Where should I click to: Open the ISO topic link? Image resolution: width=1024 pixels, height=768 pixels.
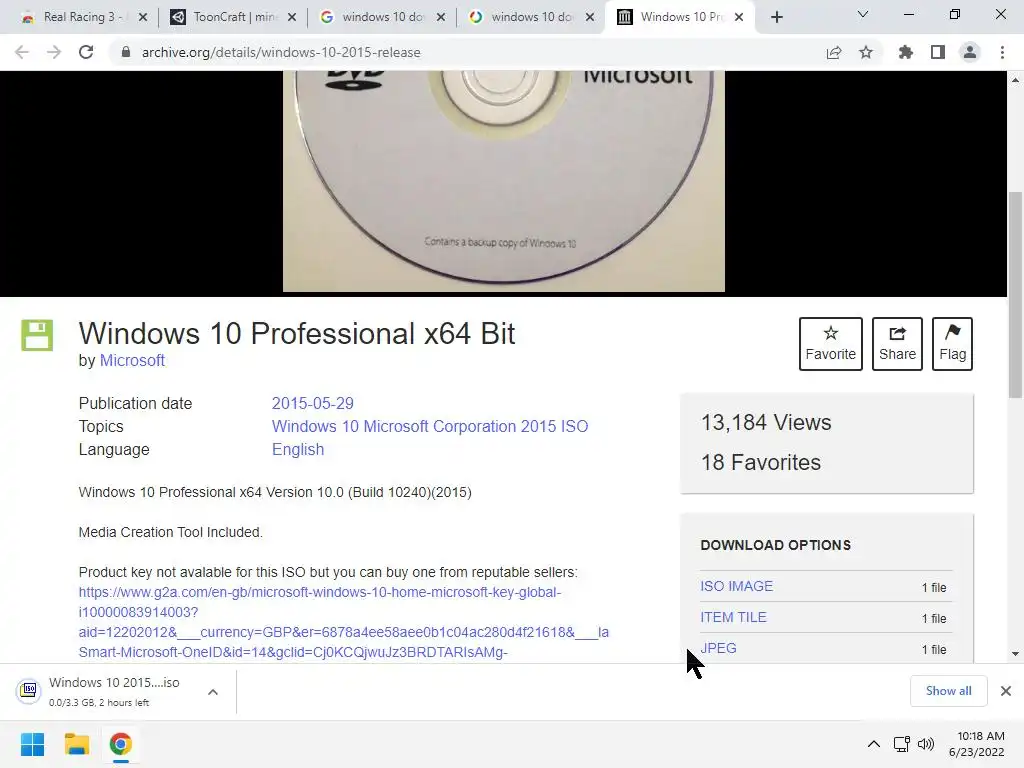point(575,426)
